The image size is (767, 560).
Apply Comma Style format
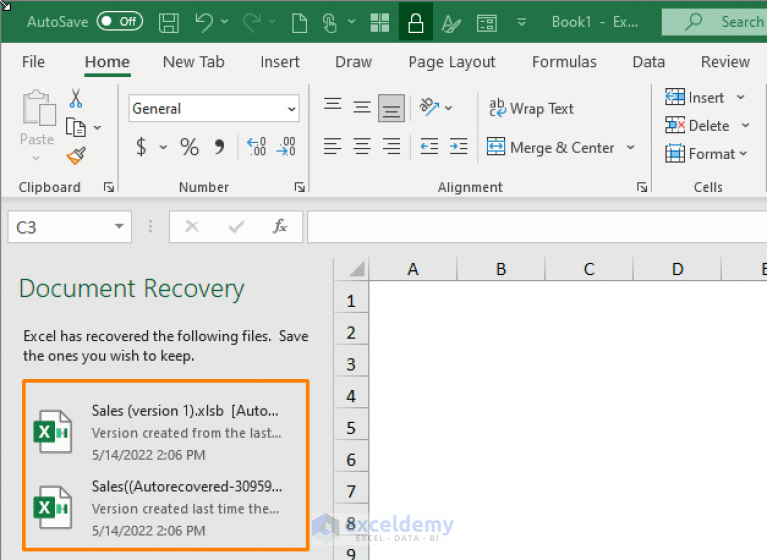219,146
